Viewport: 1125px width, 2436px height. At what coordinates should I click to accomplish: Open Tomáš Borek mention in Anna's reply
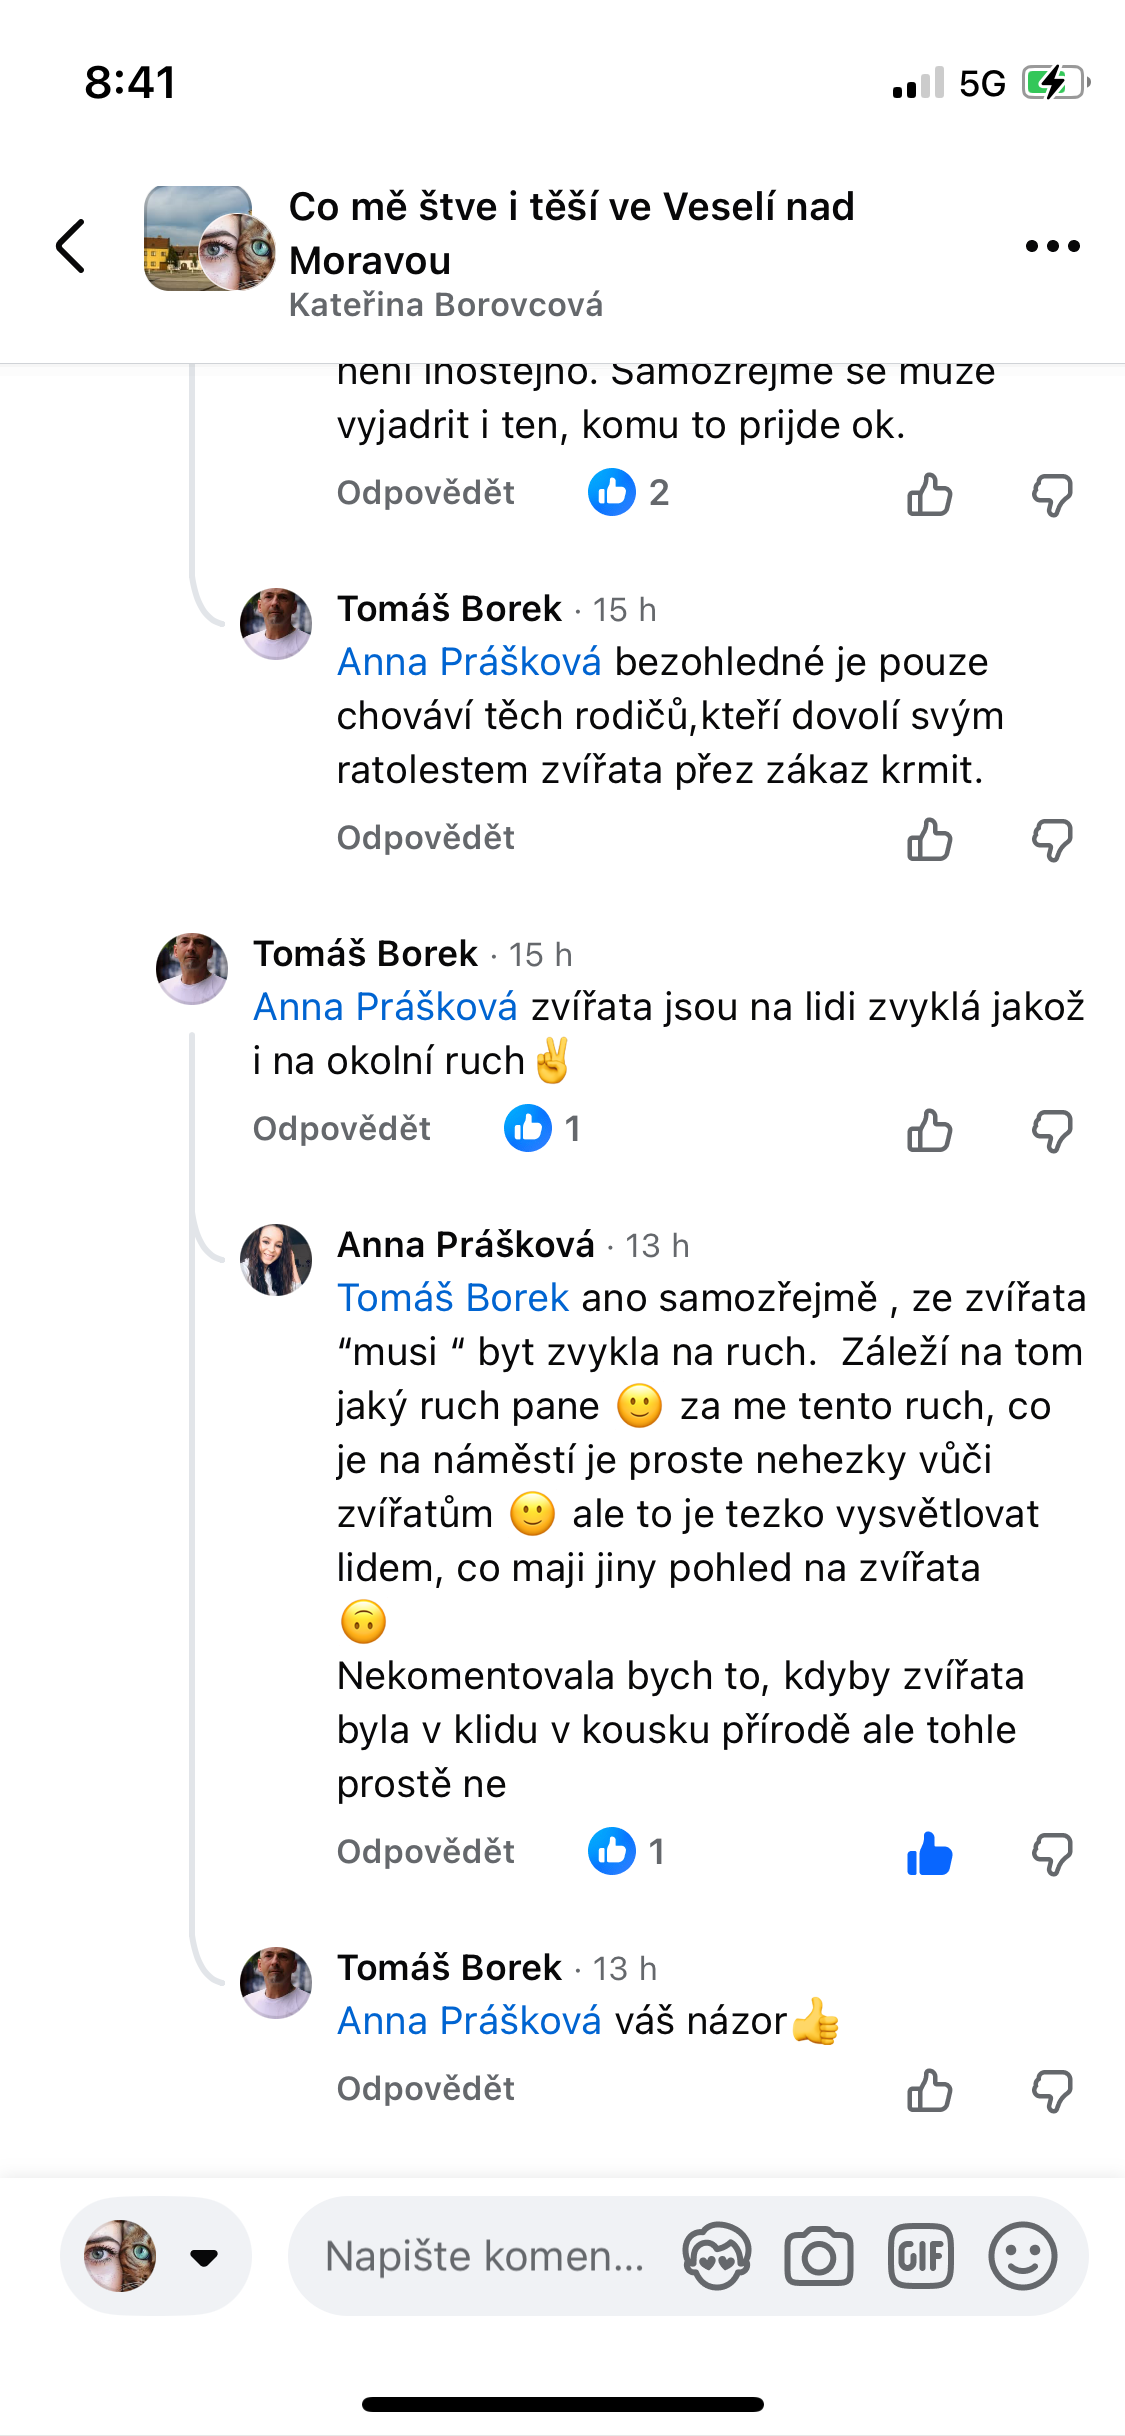pyautogui.click(x=453, y=1298)
